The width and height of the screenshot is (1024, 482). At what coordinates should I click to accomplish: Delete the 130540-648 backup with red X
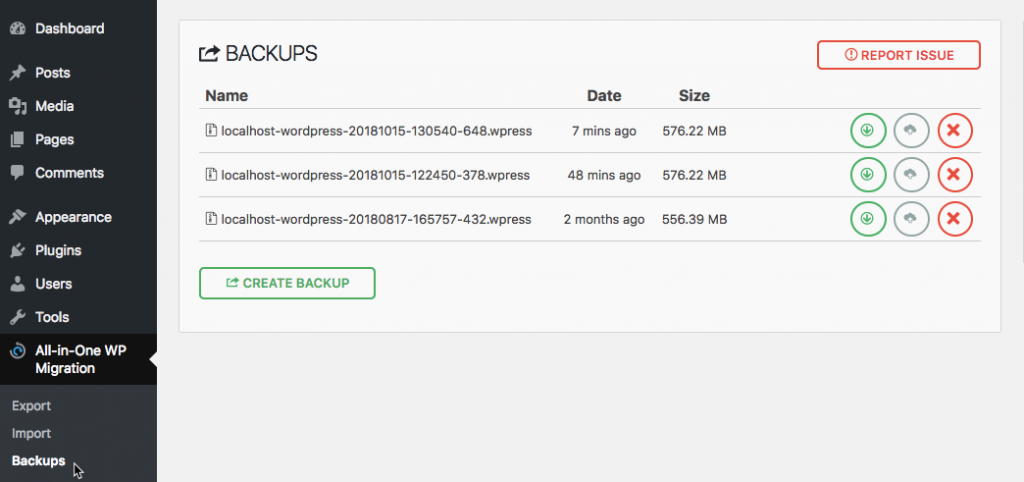955,131
